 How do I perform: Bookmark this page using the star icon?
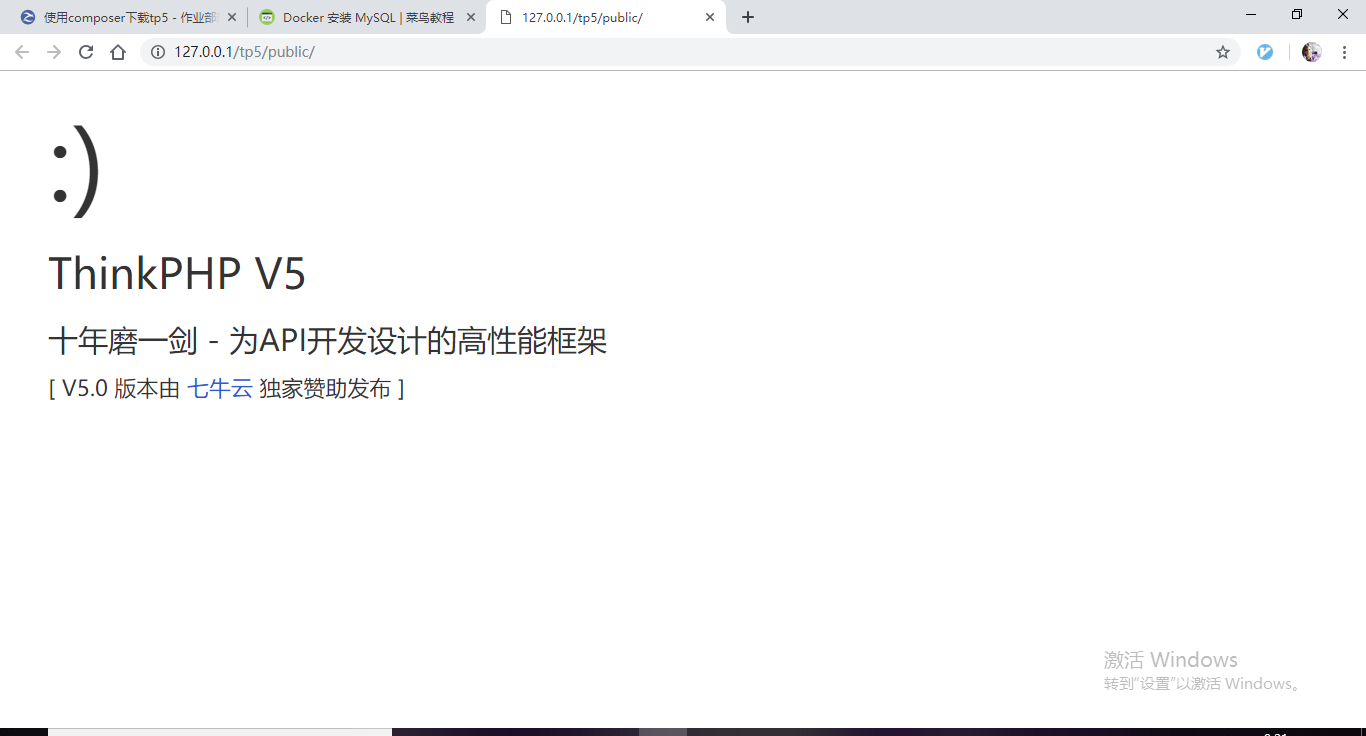tap(1223, 51)
